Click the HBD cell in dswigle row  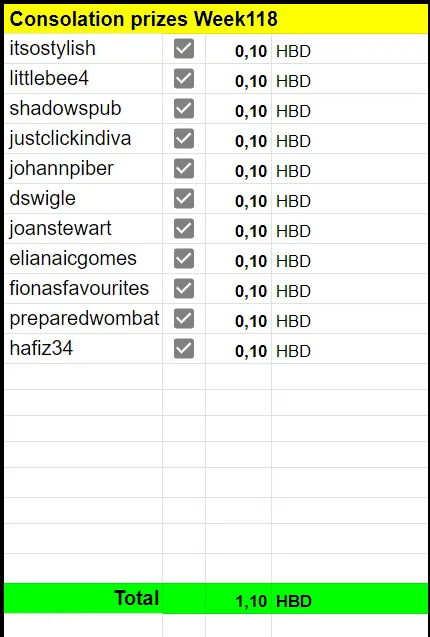[x=350, y=199]
